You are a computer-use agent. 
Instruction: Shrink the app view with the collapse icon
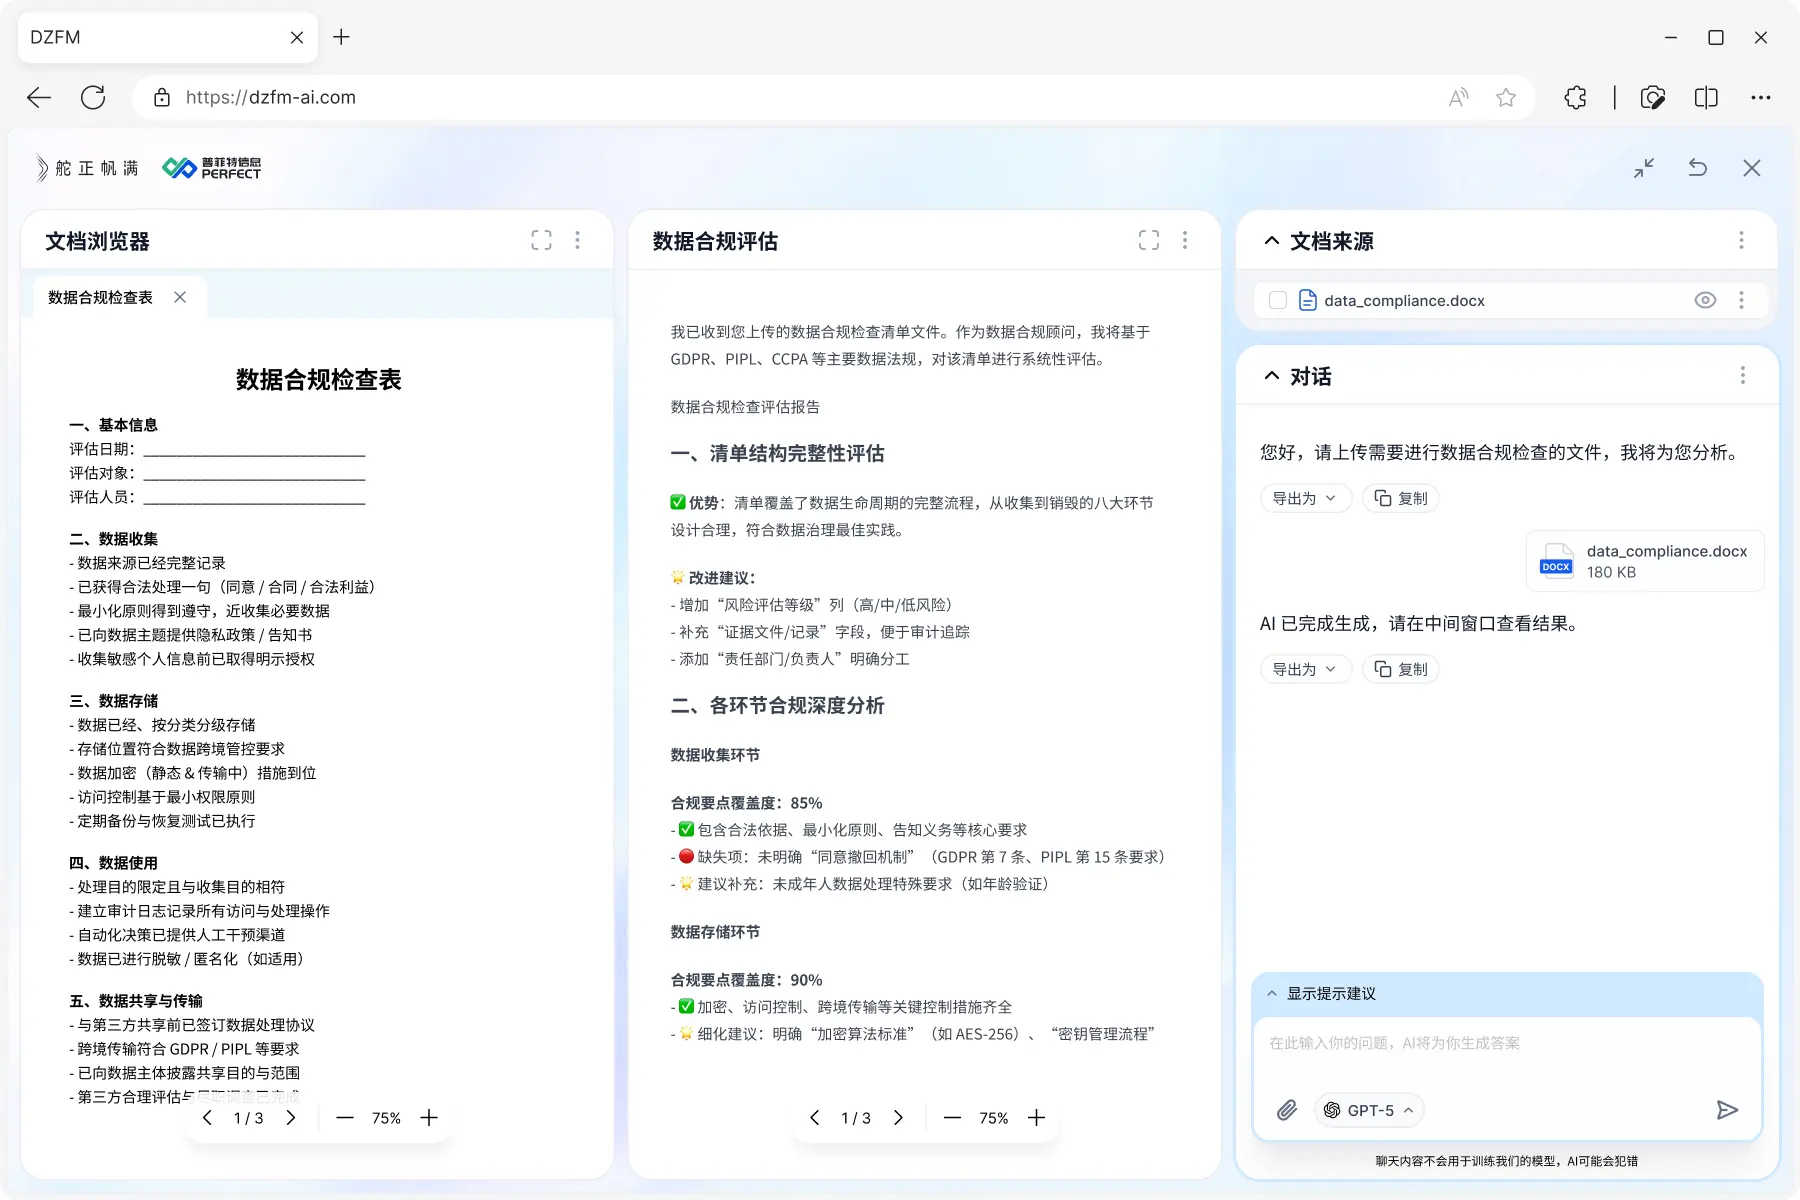tap(1644, 168)
